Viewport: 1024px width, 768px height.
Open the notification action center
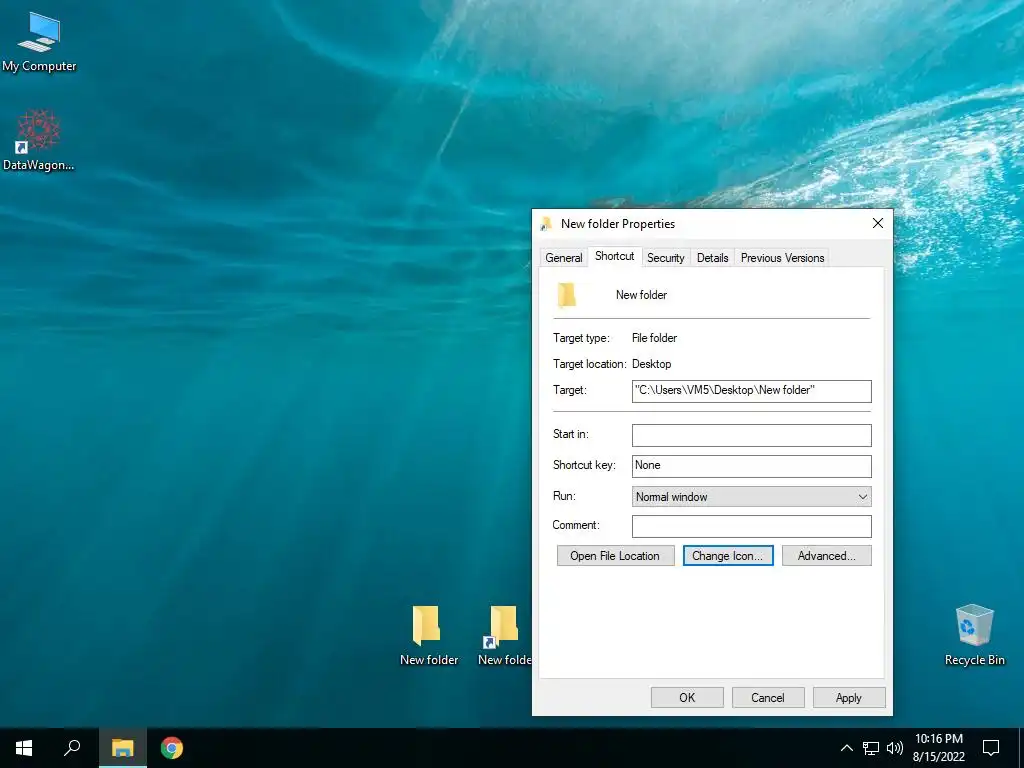point(991,748)
